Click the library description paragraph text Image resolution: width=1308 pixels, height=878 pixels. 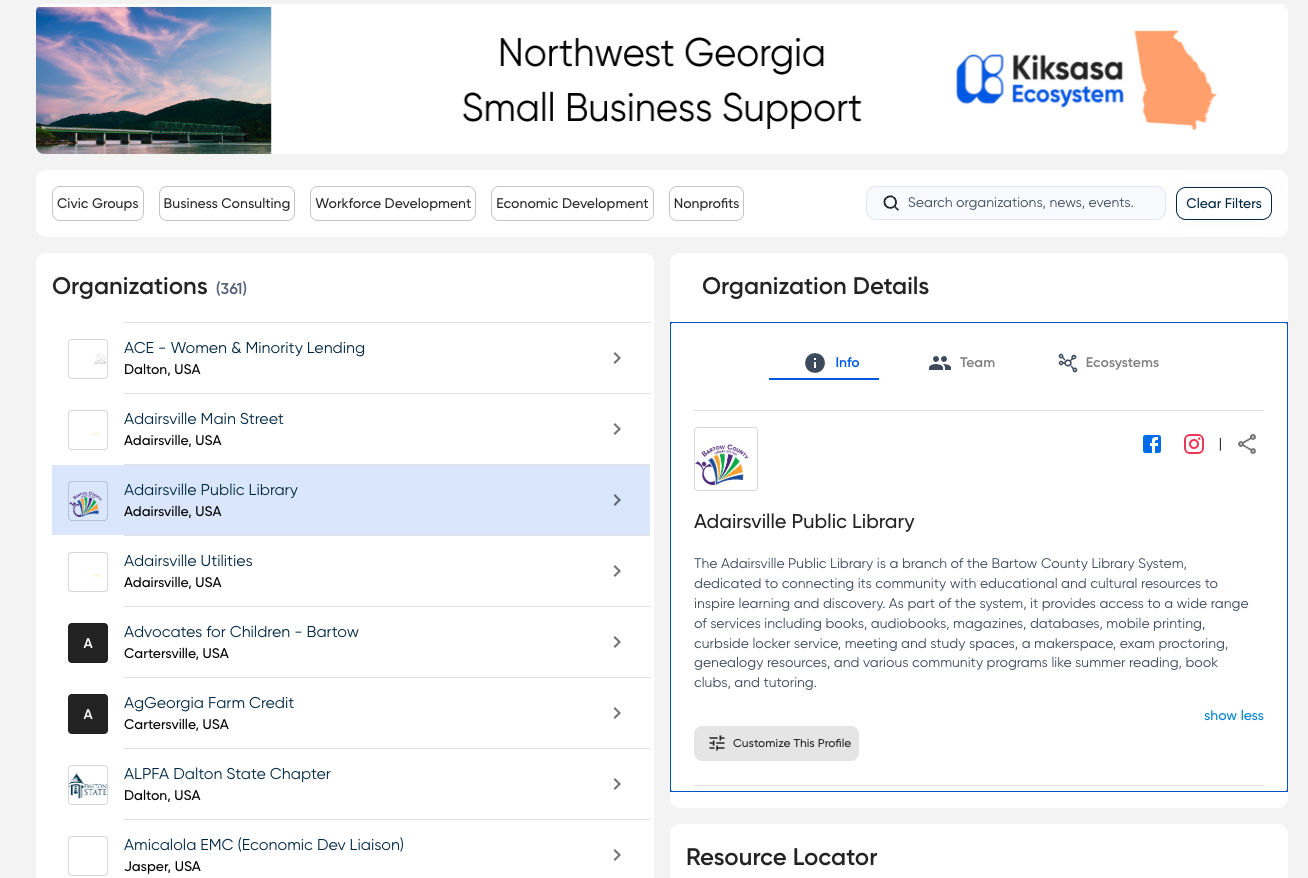point(972,623)
